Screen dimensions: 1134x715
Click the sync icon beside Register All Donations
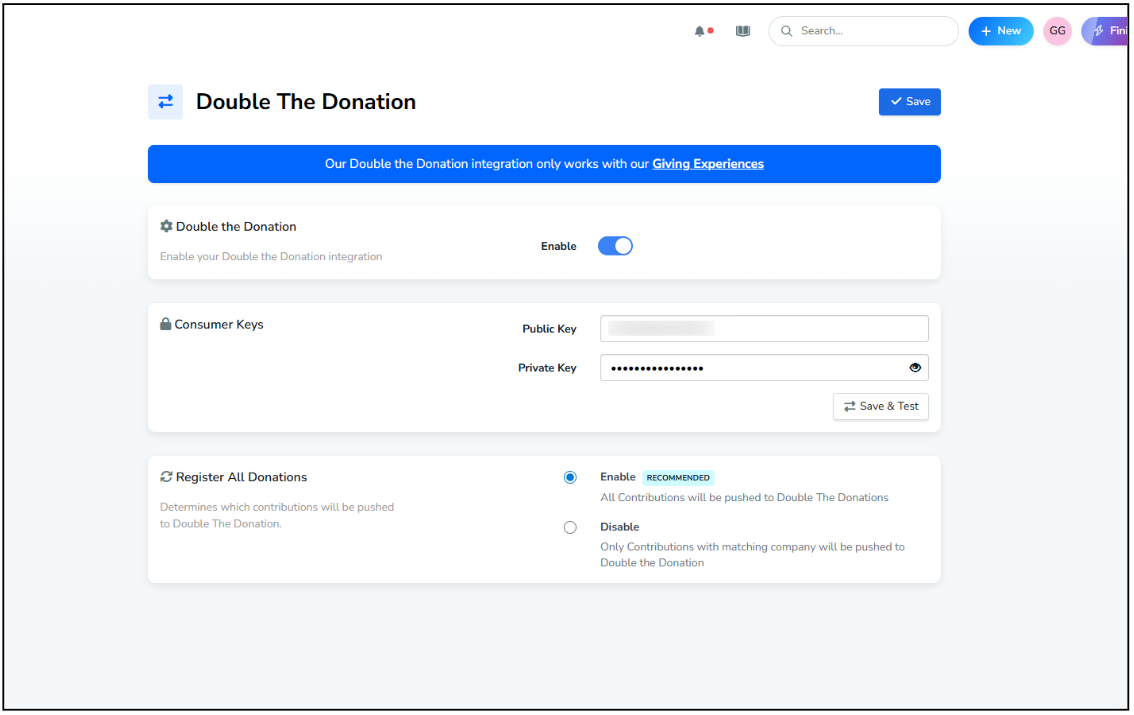(166, 477)
